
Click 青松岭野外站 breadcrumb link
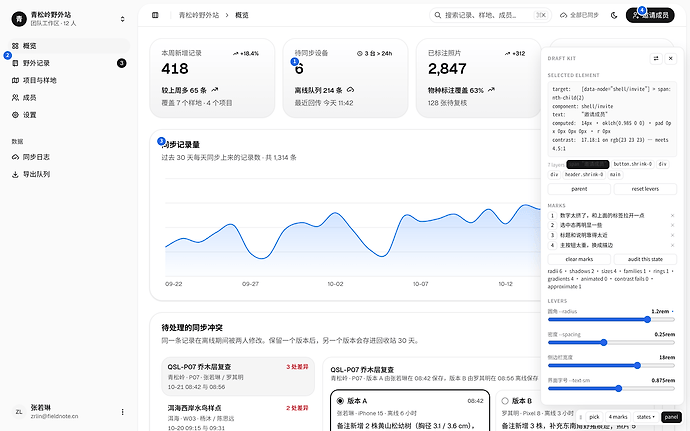coord(199,15)
